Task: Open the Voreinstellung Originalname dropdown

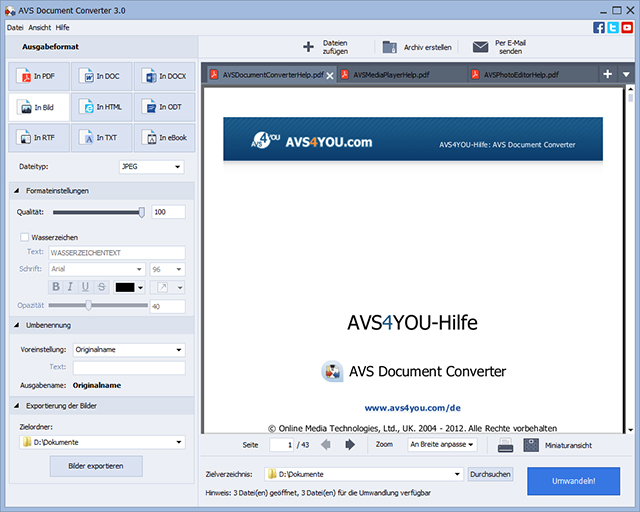Action: 129,349
